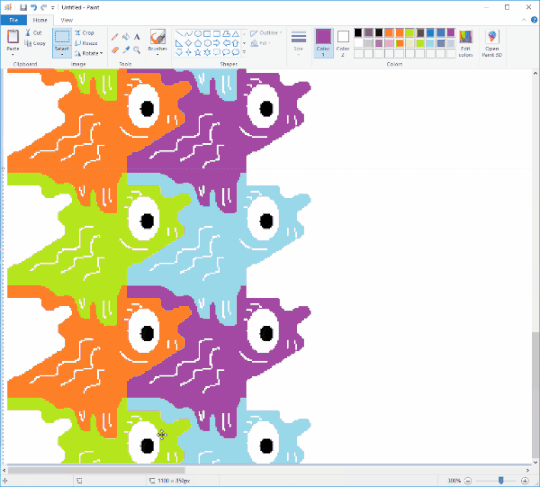Click the Undo arrow icon
This screenshot has width=540, height=487.
[33, 7]
